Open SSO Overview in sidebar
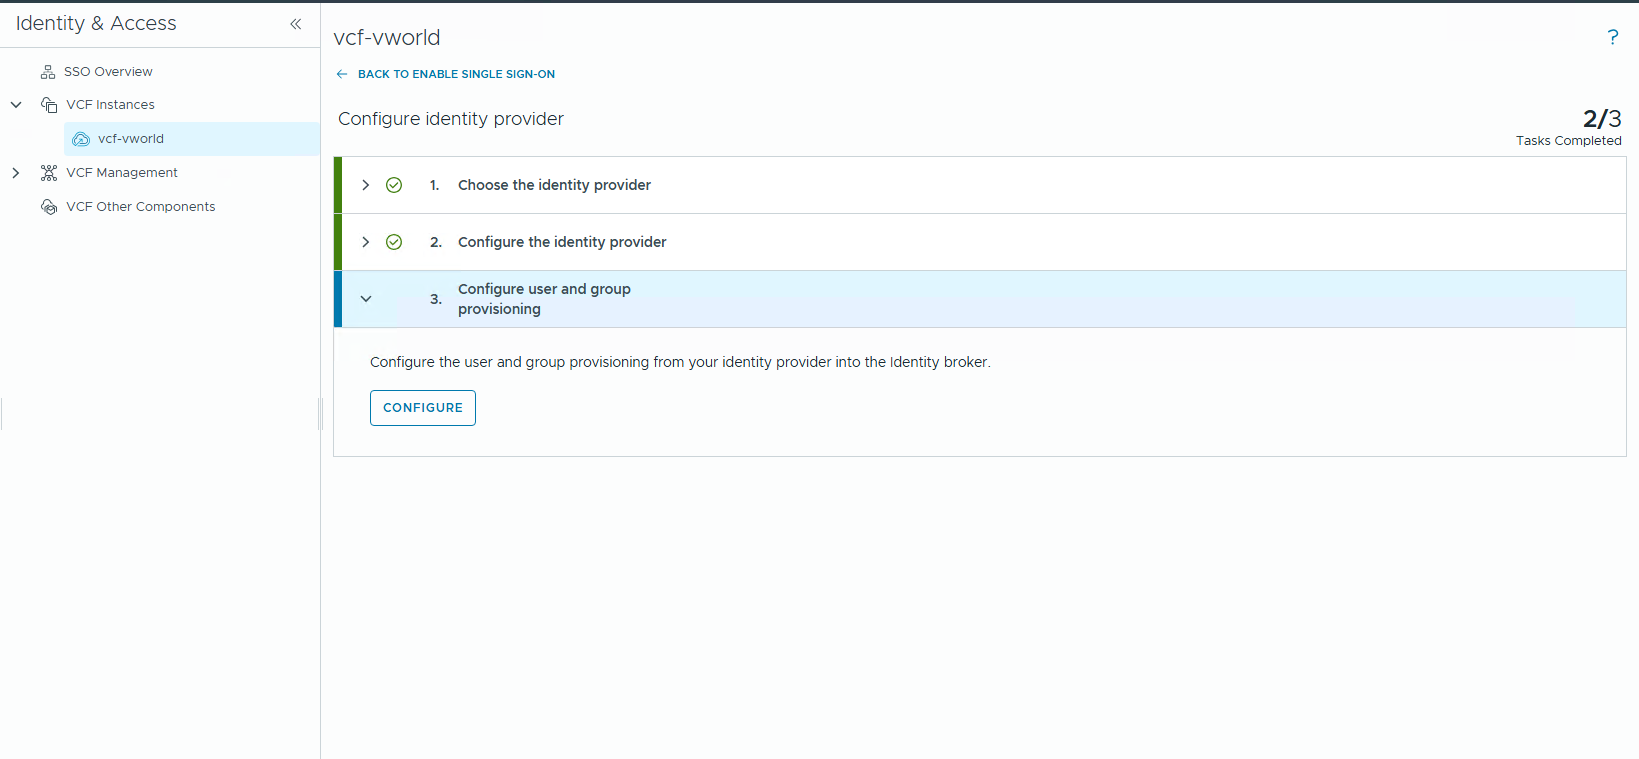Screen dimensions: 1639x759 108,72
